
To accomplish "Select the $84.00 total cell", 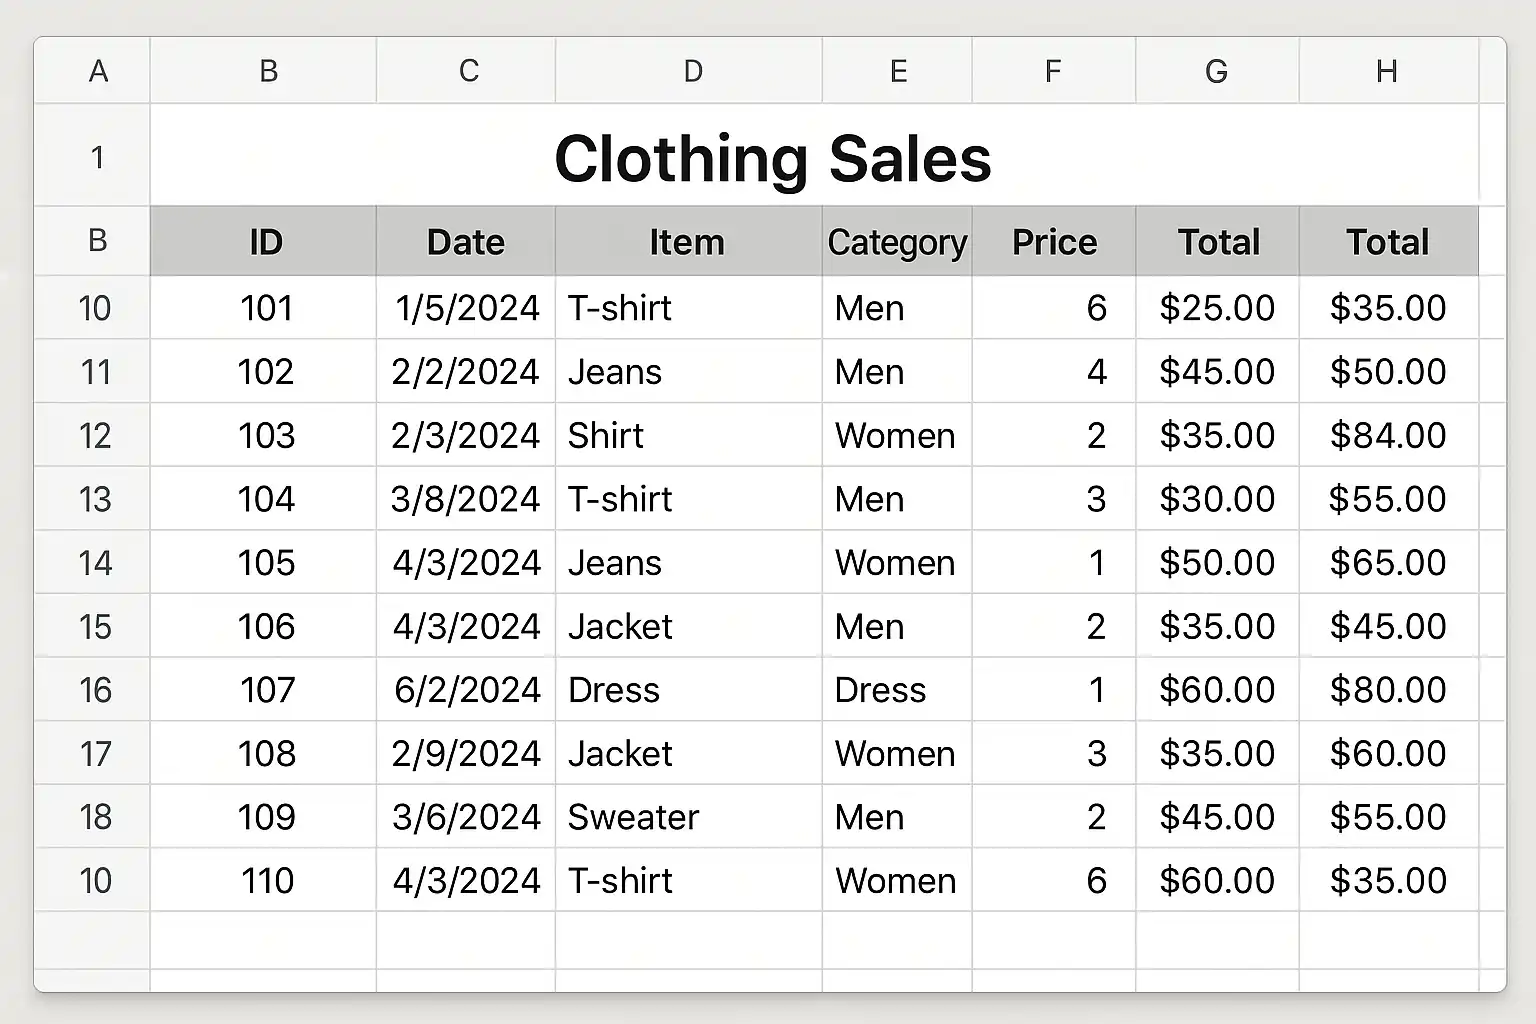I will tap(1387, 436).
